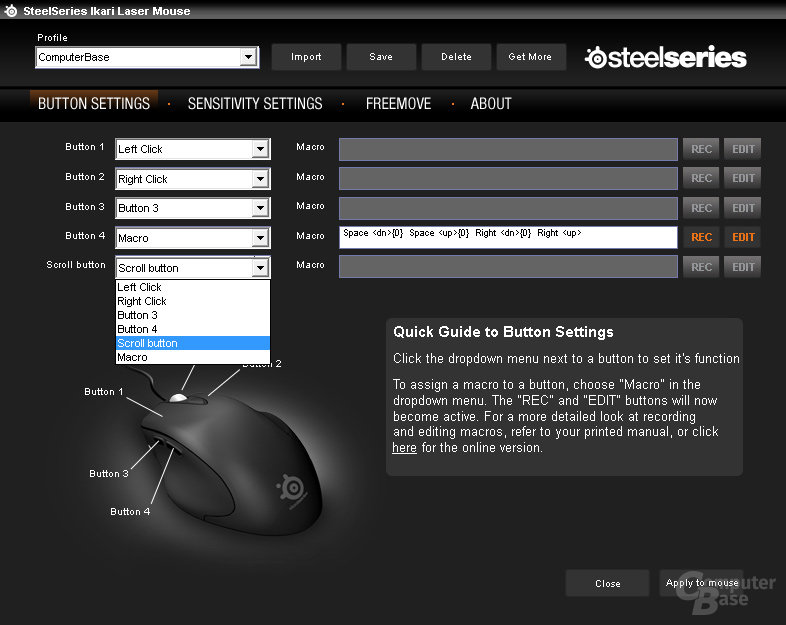This screenshot has width=786, height=625.
Task: Click EDIT for the Button 1 macro
Action: [743, 149]
